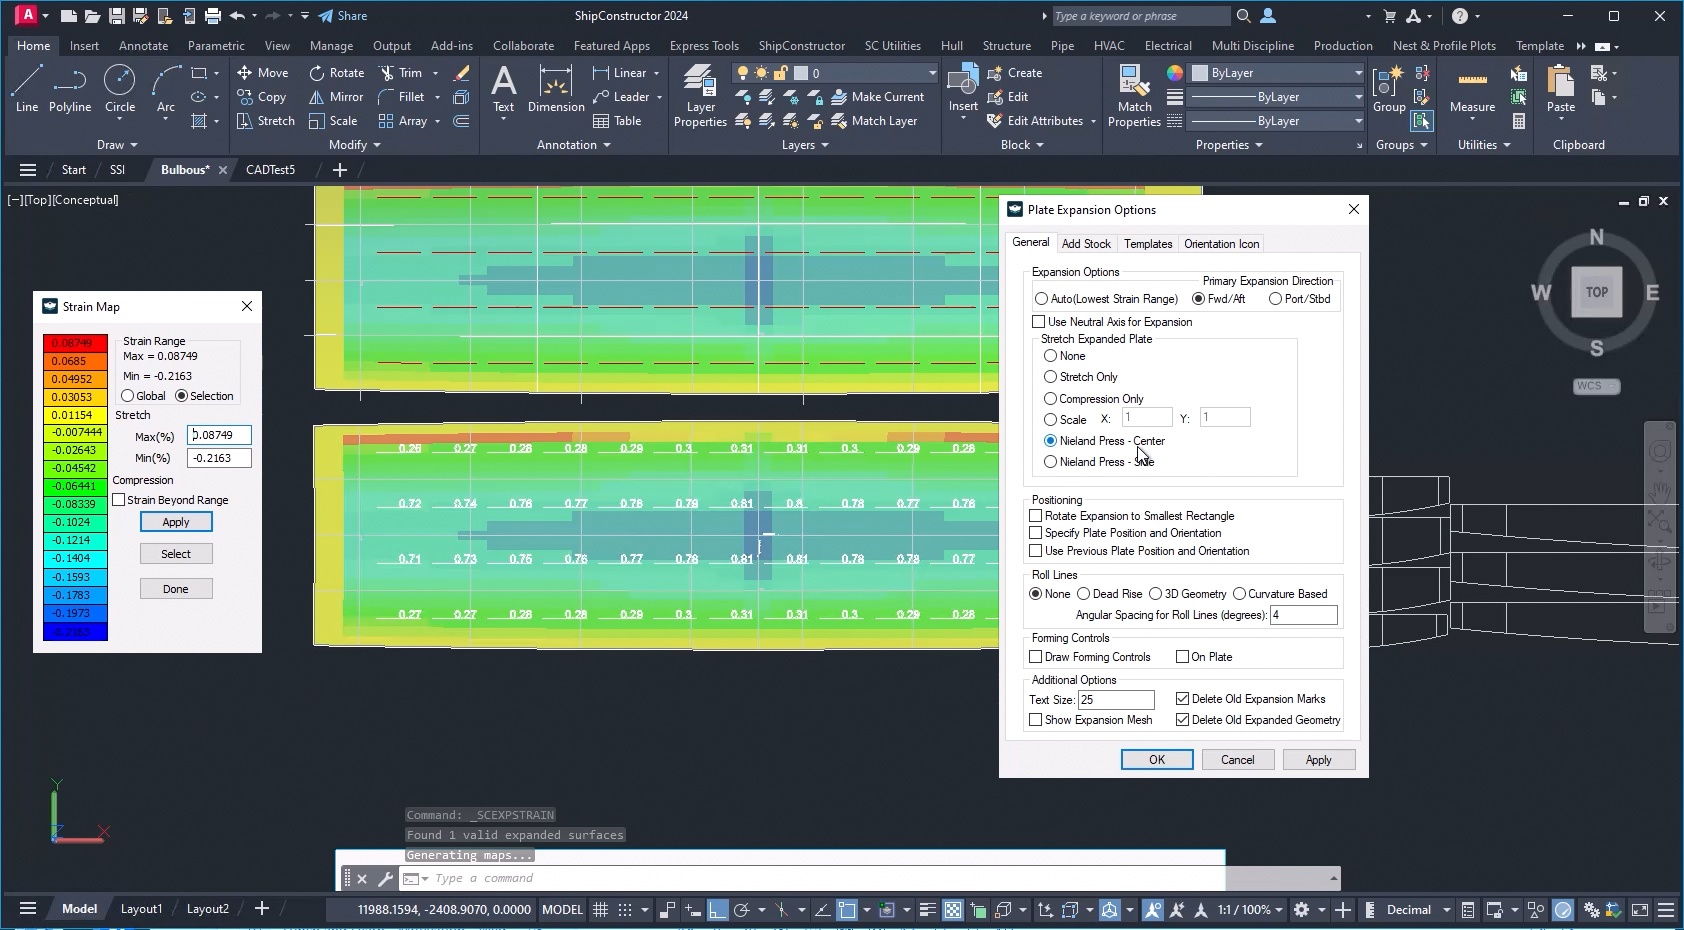The width and height of the screenshot is (1684, 930).
Task: Click OK in Plate Expansion Options
Action: point(1156,760)
